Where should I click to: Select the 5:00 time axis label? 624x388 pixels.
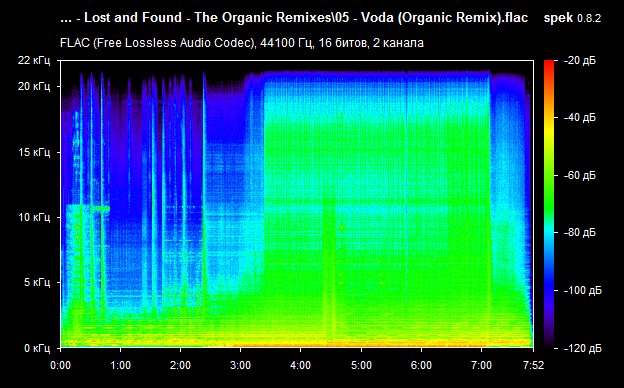point(361,365)
